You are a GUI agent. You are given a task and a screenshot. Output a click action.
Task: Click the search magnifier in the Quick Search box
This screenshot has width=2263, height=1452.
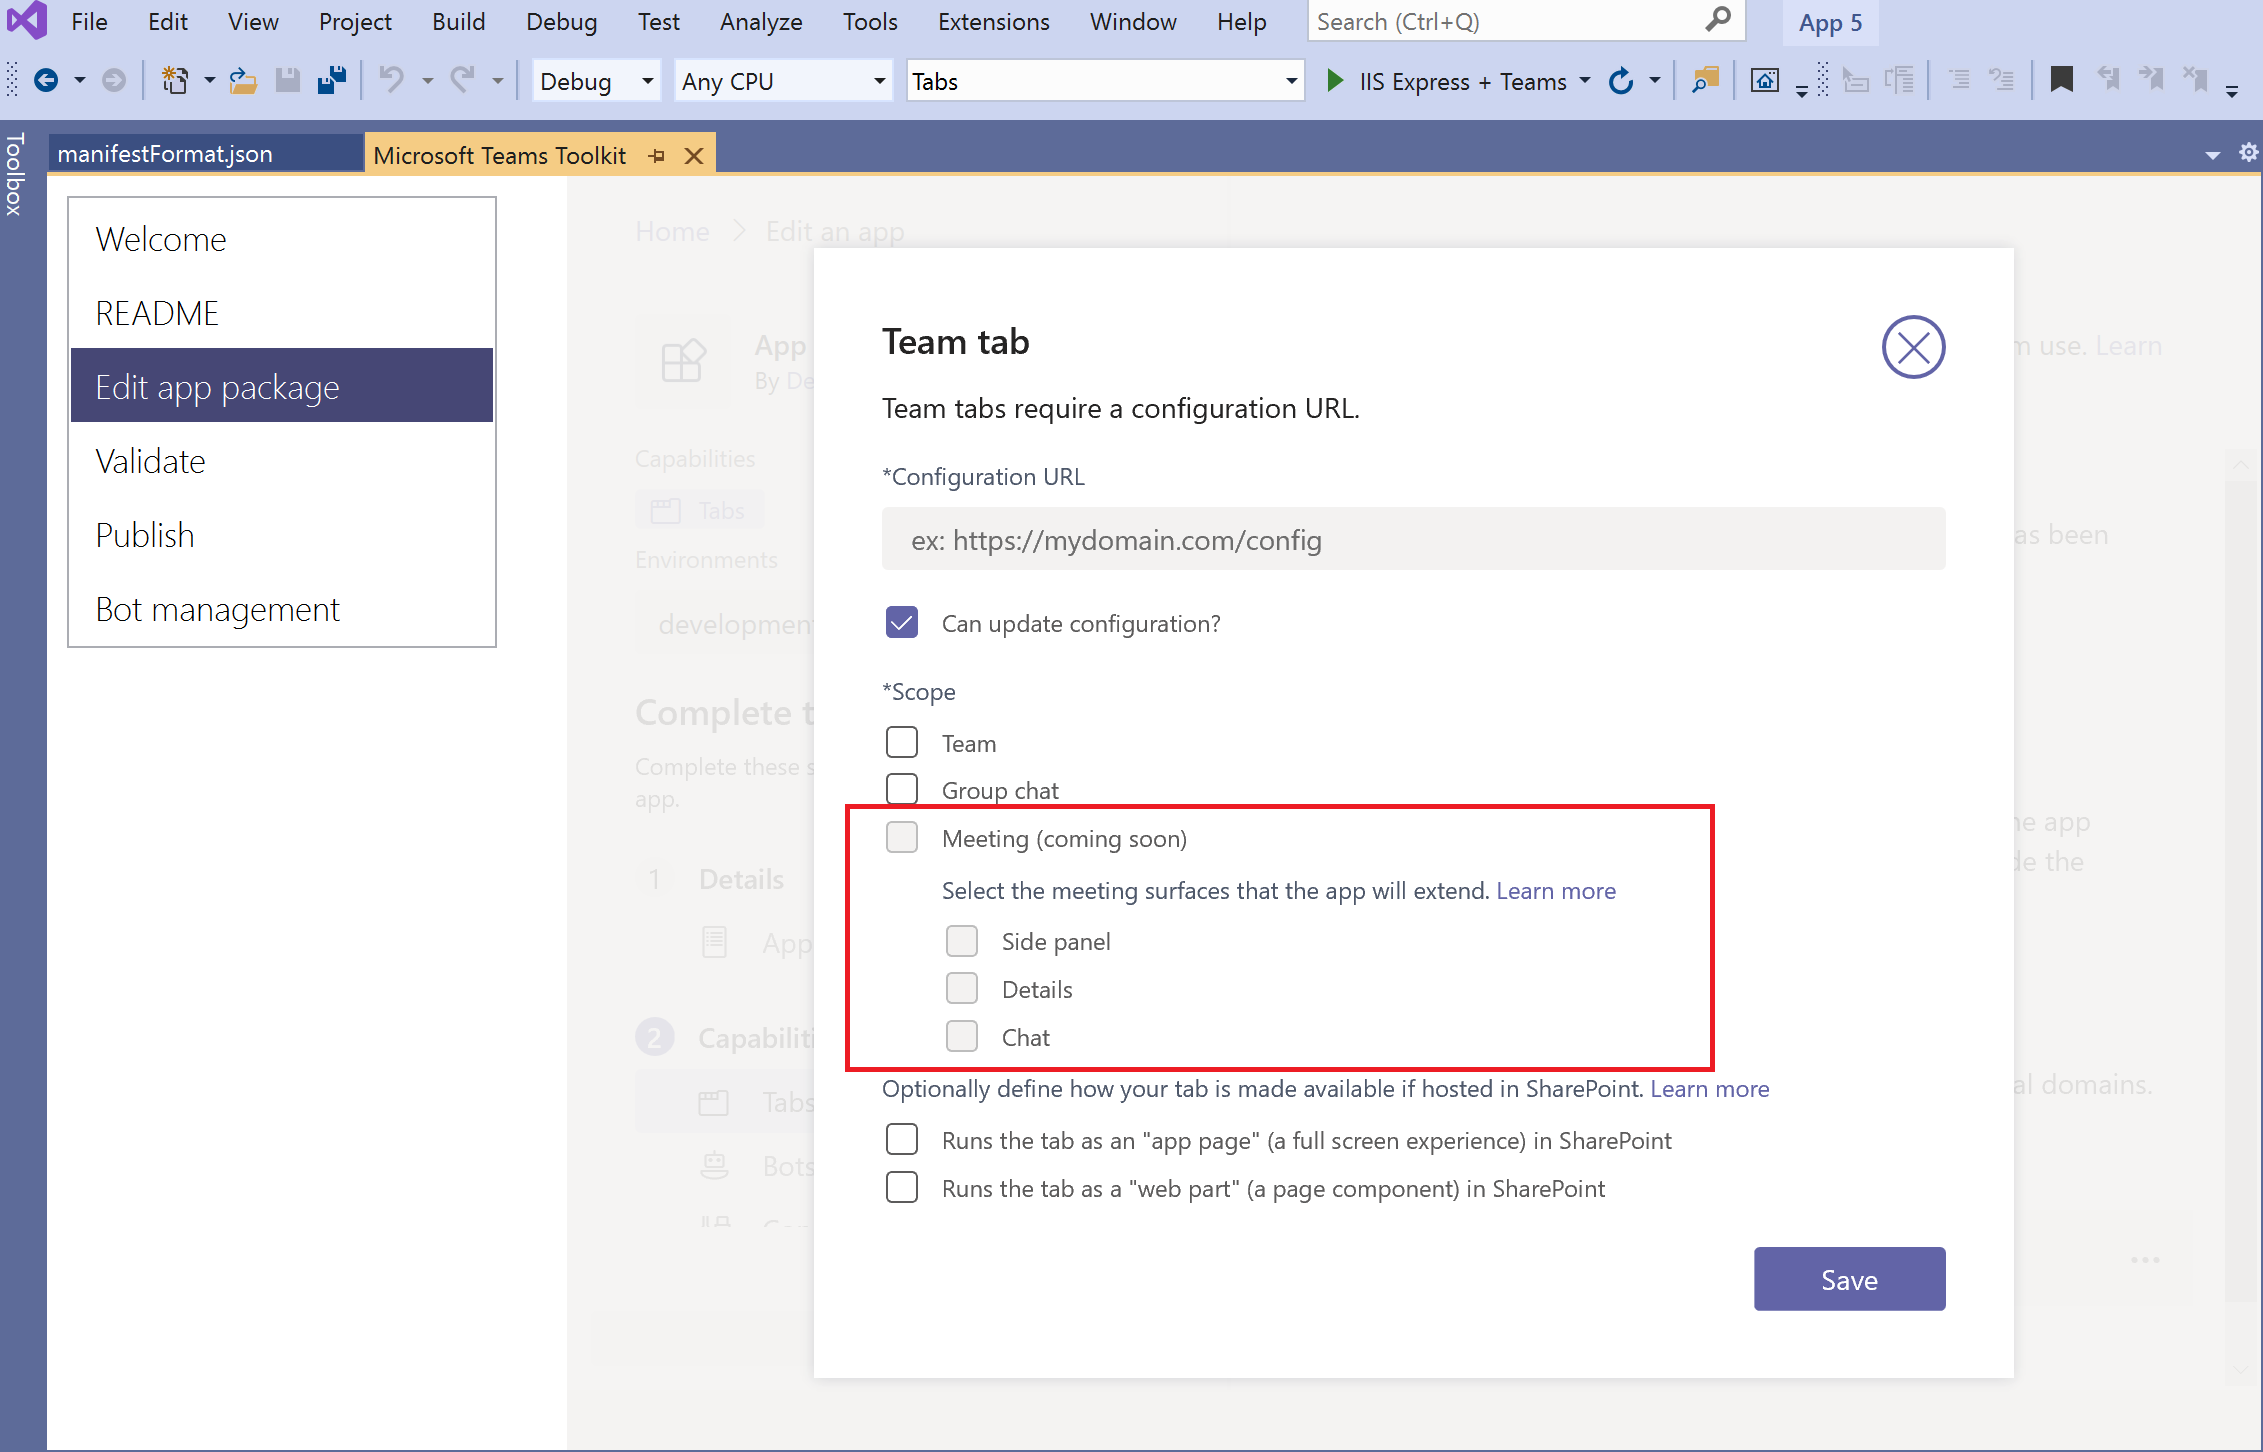tap(1718, 20)
